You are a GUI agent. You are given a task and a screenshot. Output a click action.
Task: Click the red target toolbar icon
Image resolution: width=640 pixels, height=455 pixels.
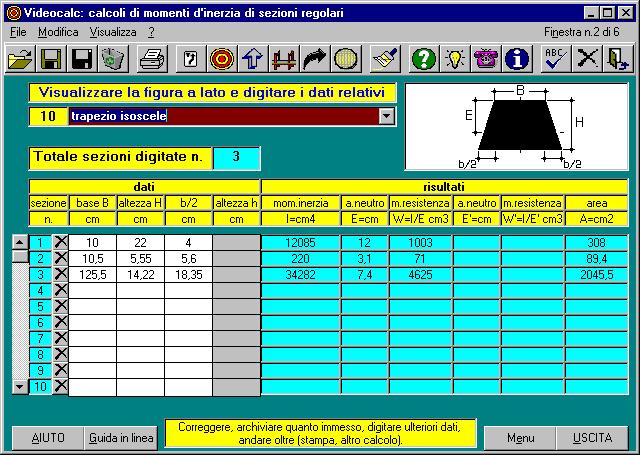(x=222, y=59)
